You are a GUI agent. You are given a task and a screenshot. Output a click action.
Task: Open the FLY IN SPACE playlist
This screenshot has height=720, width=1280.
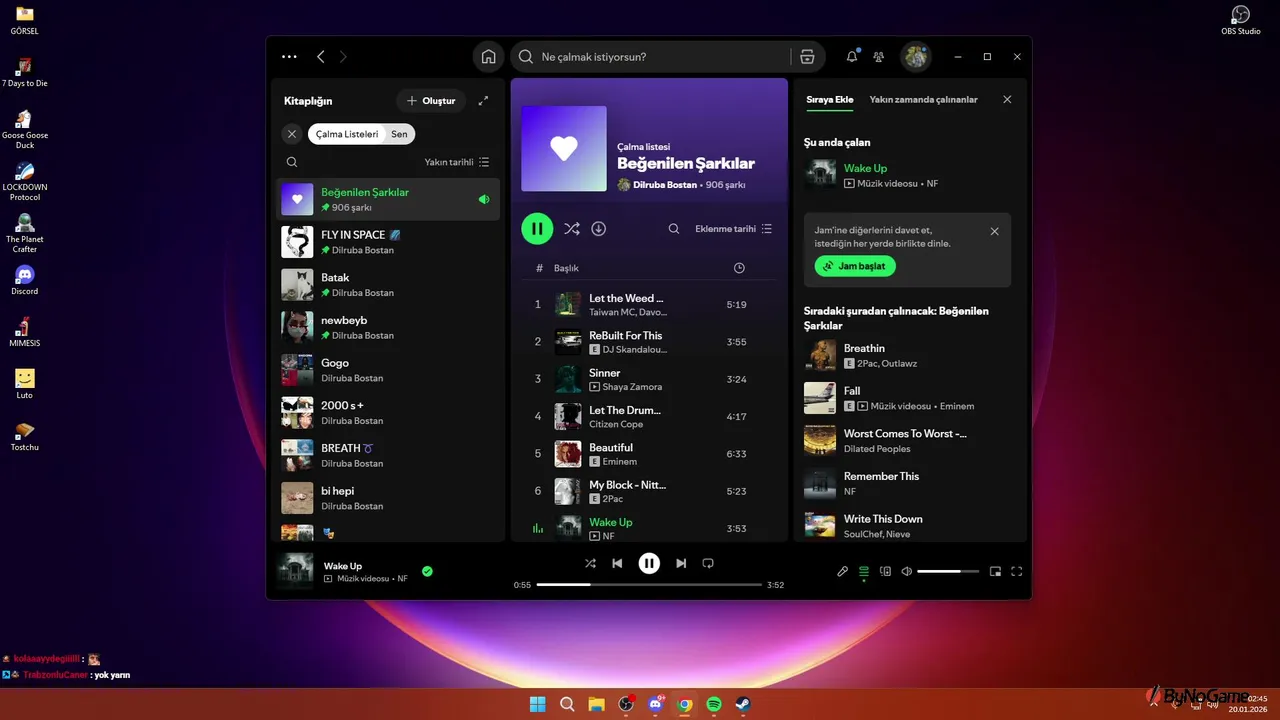pyautogui.click(x=388, y=242)
